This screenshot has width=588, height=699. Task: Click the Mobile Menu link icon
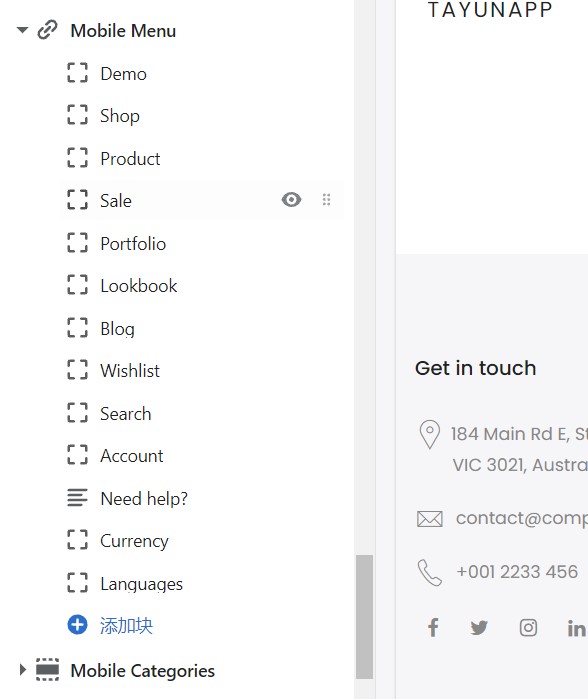tap(47, 30)
